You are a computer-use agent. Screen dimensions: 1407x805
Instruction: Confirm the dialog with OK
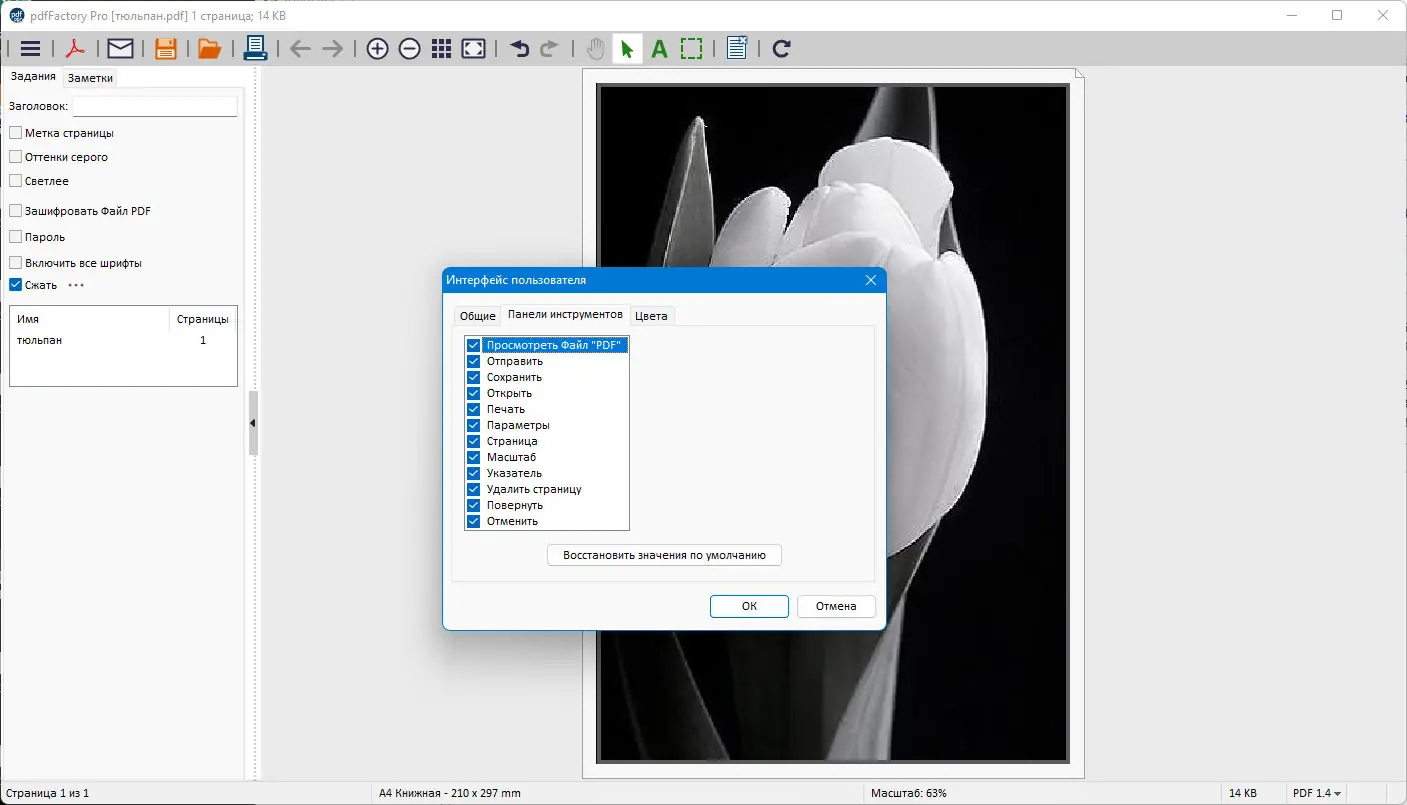tap(749, 606)
